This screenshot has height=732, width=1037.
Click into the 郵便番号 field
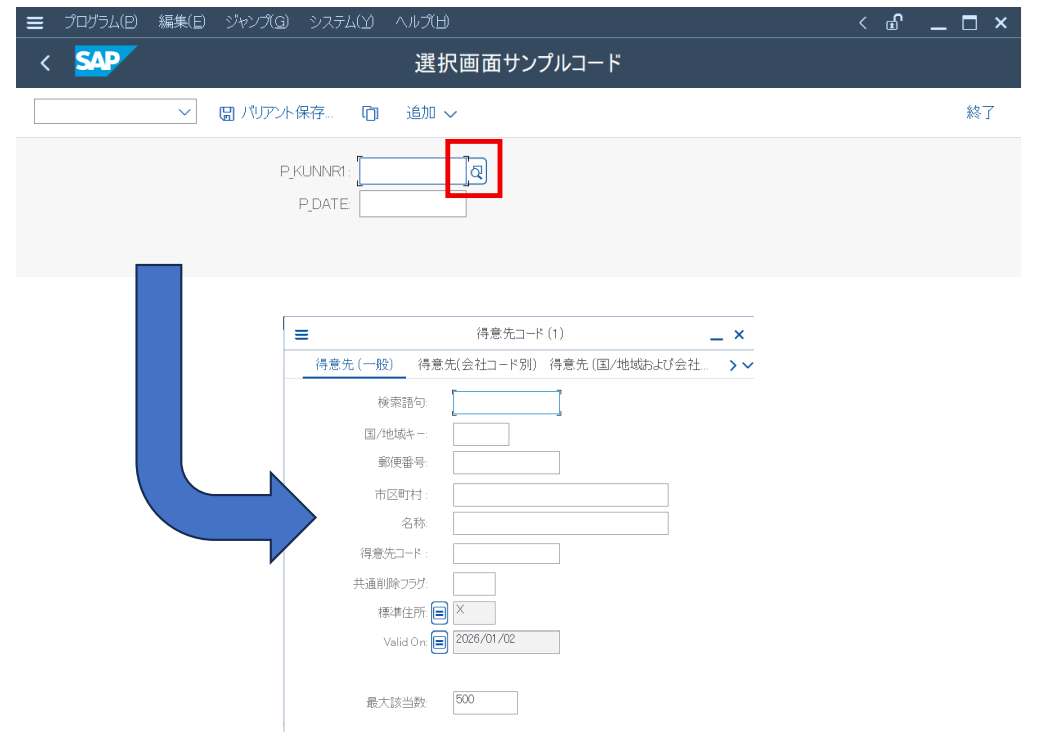506,463
